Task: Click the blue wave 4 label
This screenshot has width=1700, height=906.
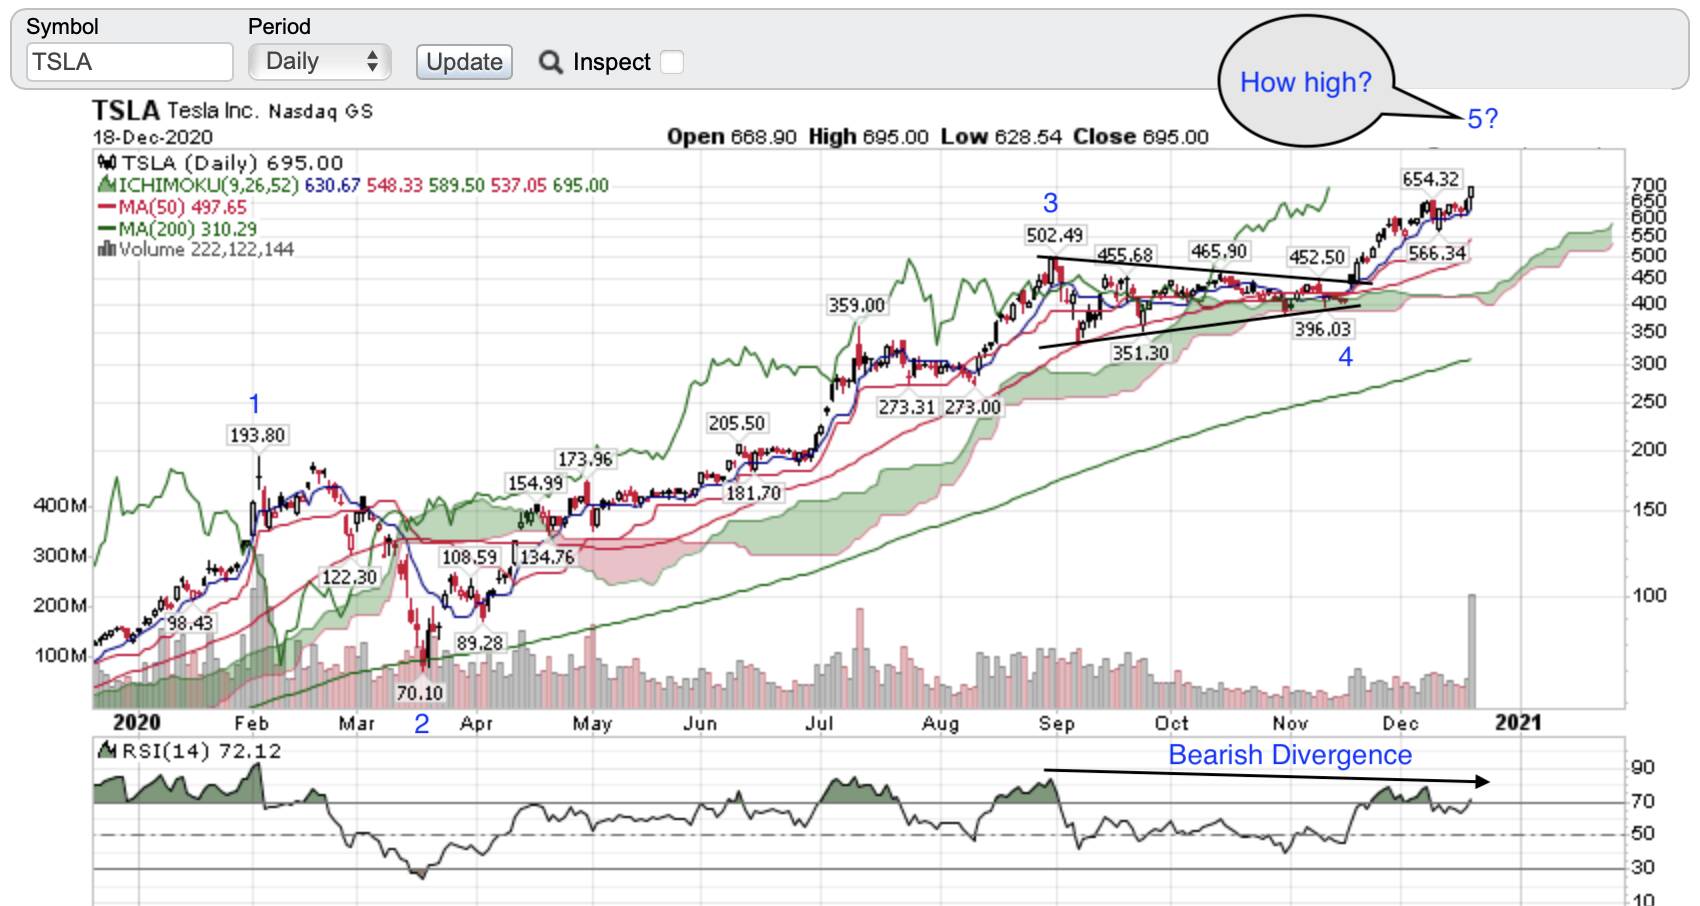Action: pyautogui.click(x=1346, y=357)
